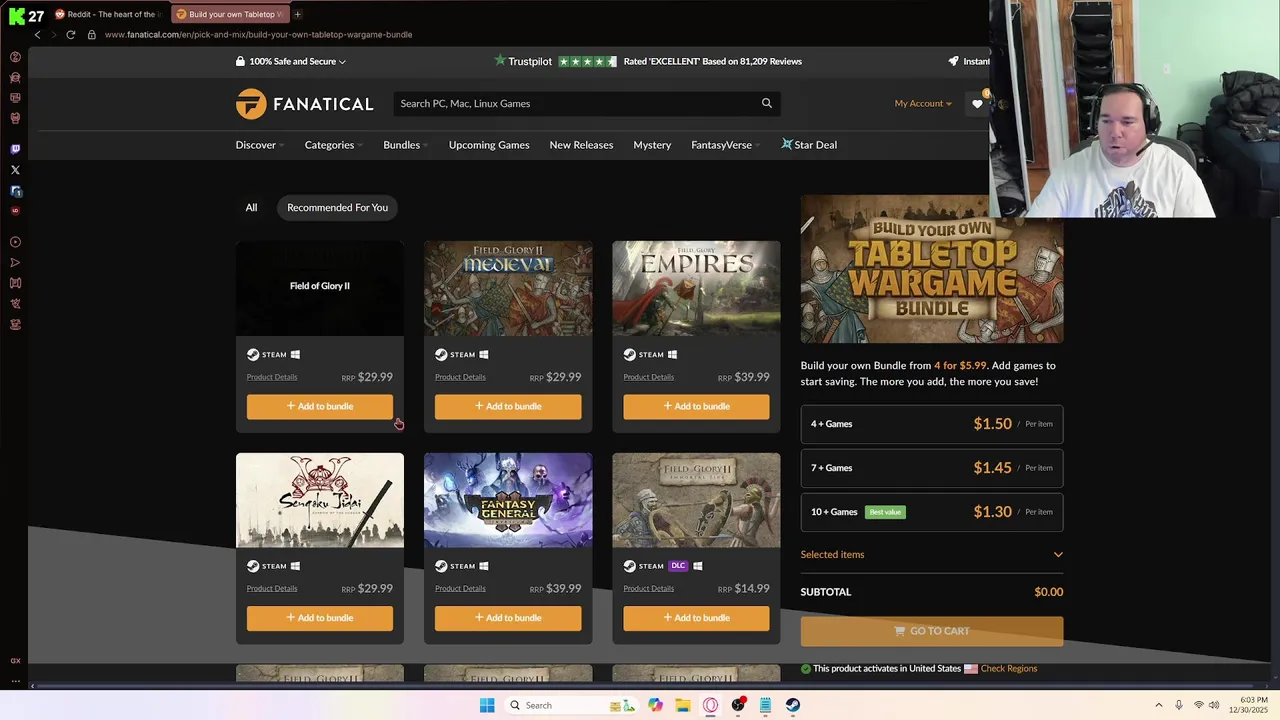This screenshot has height=720, width=1280.
Task: Select the All filter tab
Action: click(251, 207)
